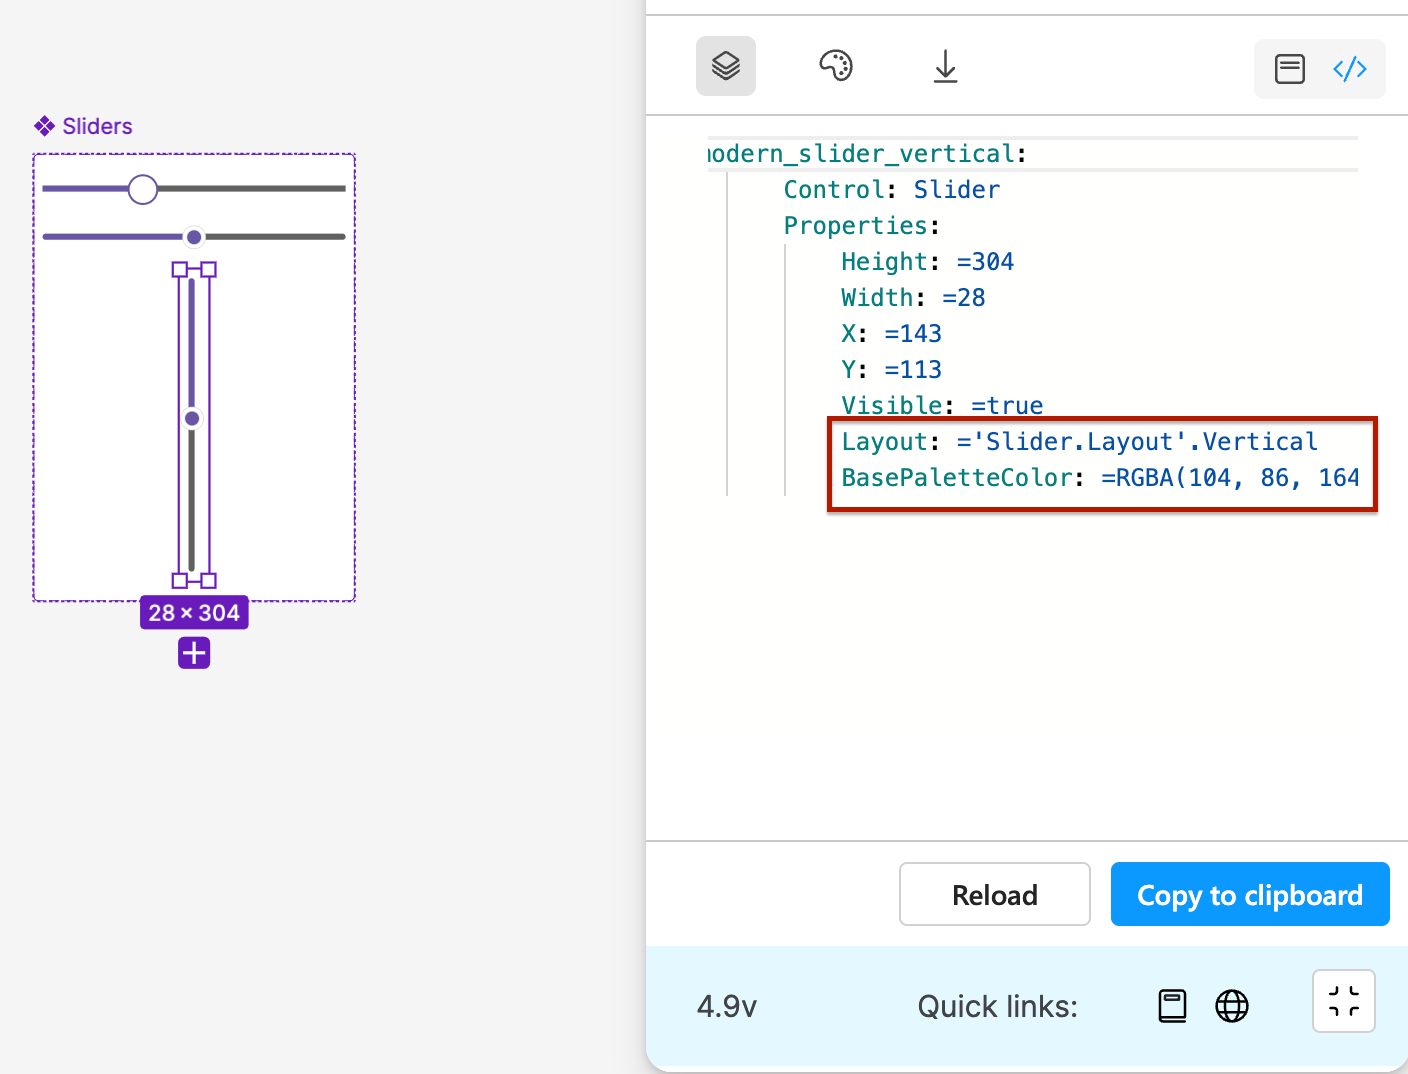Click the Control: Slider line
This screenshot has width=1408, height=1074.
coord(891,190)
